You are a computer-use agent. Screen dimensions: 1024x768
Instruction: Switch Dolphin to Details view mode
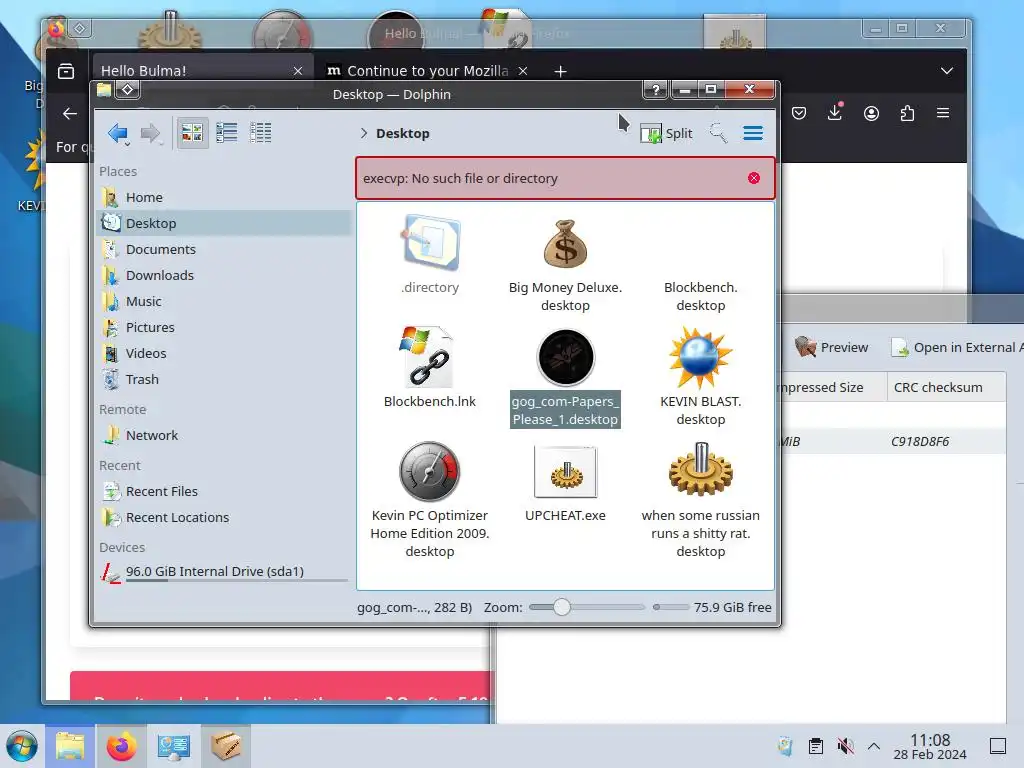point(261,133)
